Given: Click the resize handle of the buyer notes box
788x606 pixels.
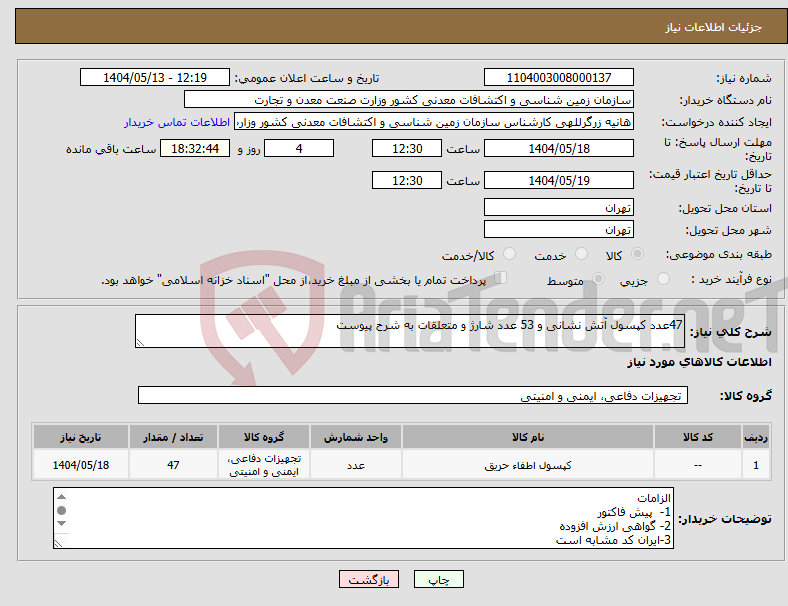Looking at the screenshot, I should pos(58,543).
